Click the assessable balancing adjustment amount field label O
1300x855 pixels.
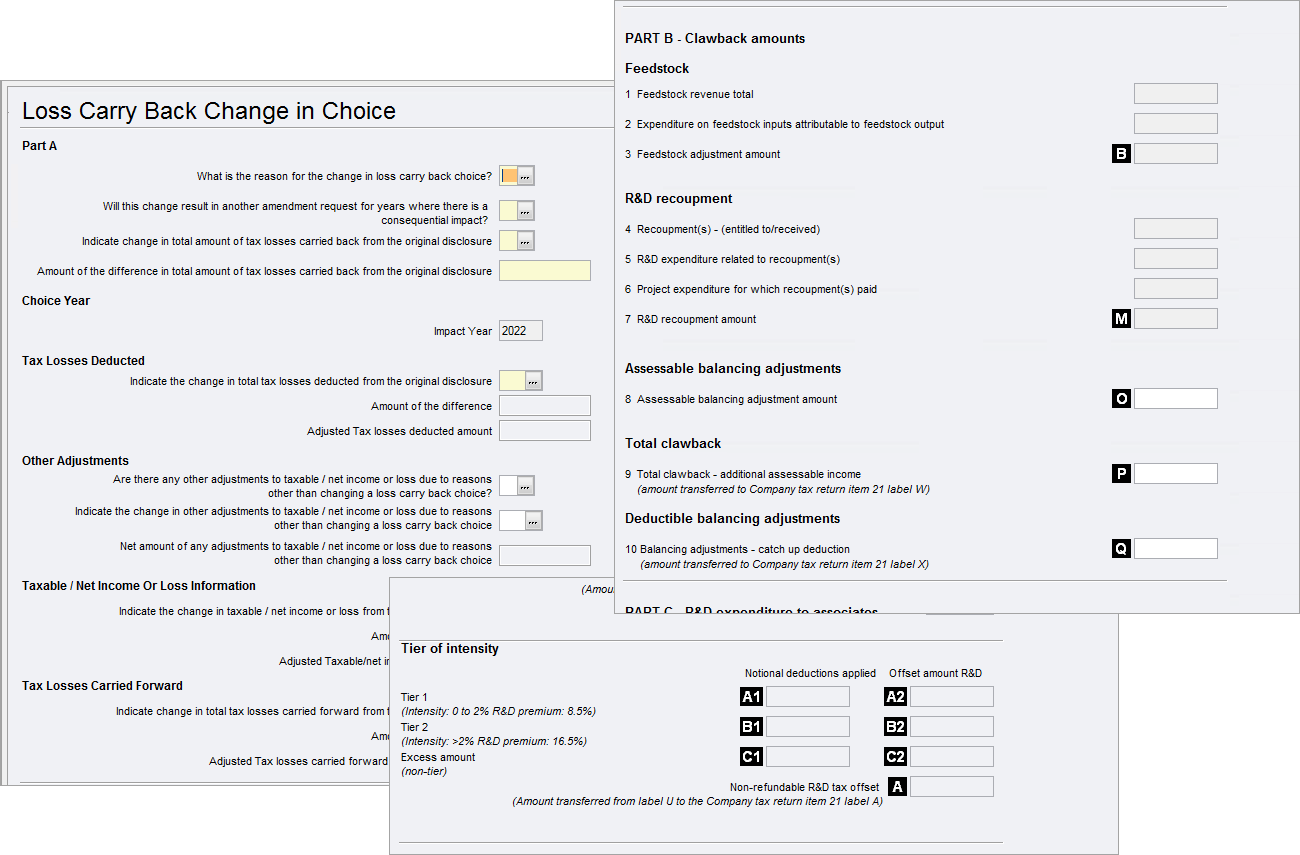click(1176, 399)
